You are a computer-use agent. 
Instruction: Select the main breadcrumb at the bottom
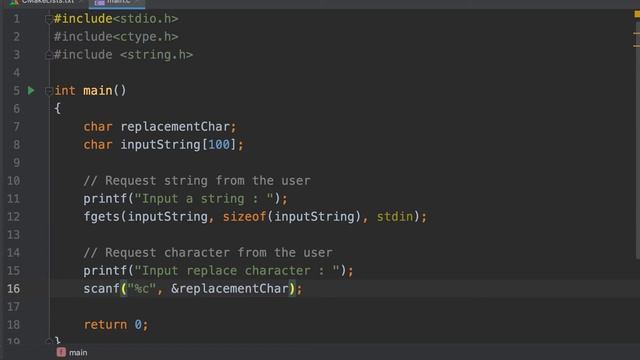click(x=78, y=352)
